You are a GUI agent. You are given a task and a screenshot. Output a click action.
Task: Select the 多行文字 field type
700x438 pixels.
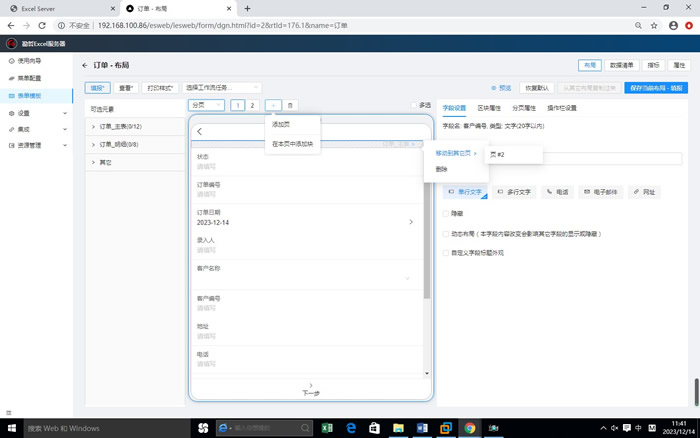click(512, 190)
